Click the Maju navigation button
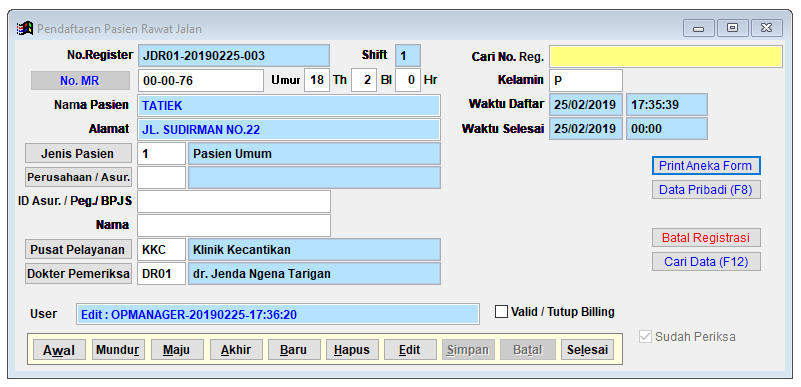Viewport: 801px width, 387px height. [x=177, y=350]
